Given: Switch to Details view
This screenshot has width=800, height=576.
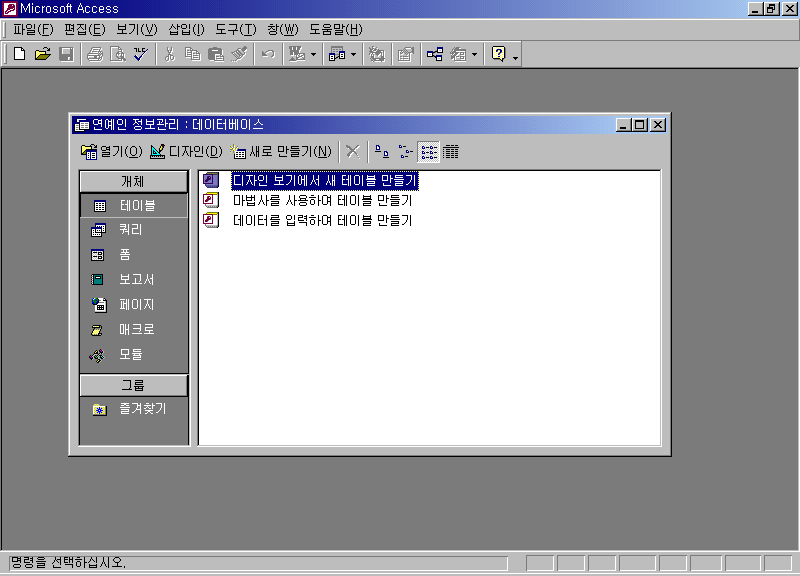Looking at the screenshot, I should click(x=451, y=152).
